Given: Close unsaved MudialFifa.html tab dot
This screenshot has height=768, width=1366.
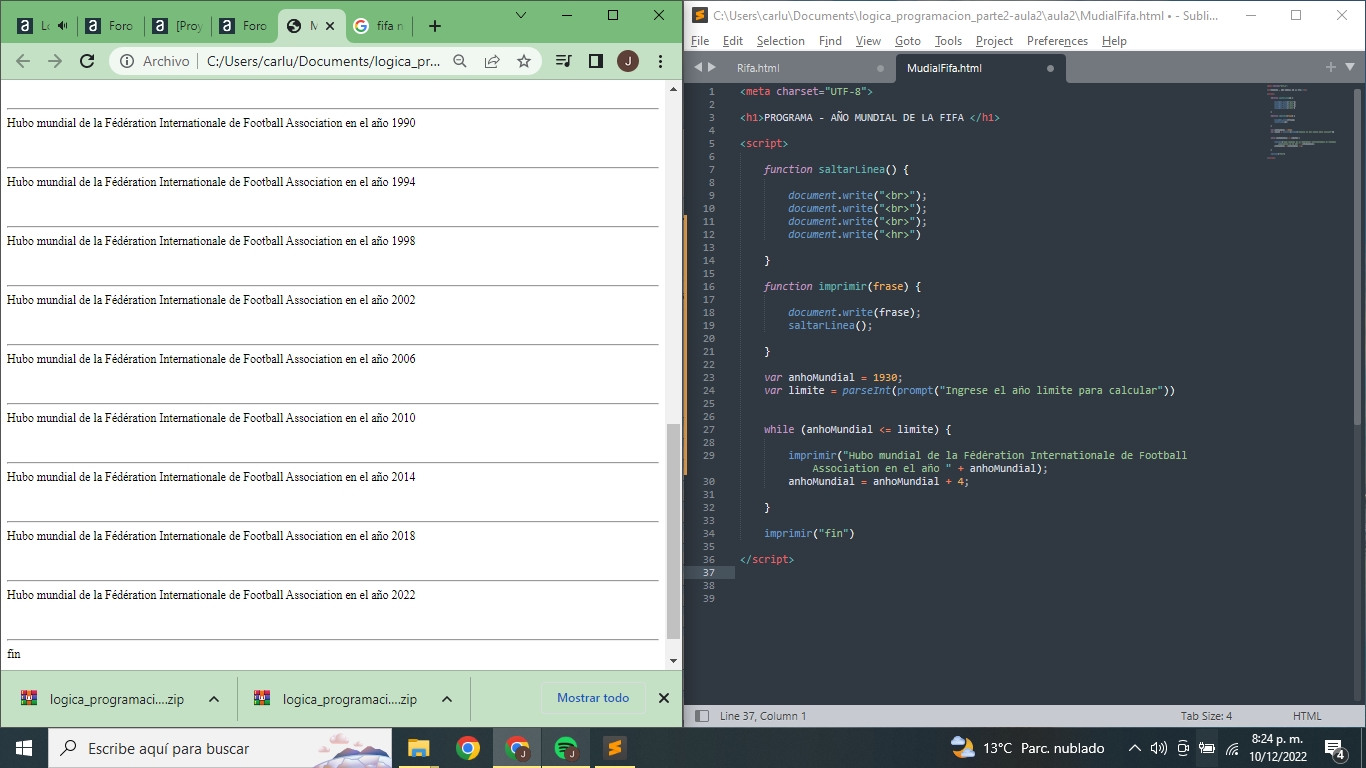Looking at the screenshot, I should pyautogui.click(x=1050, y=68).
